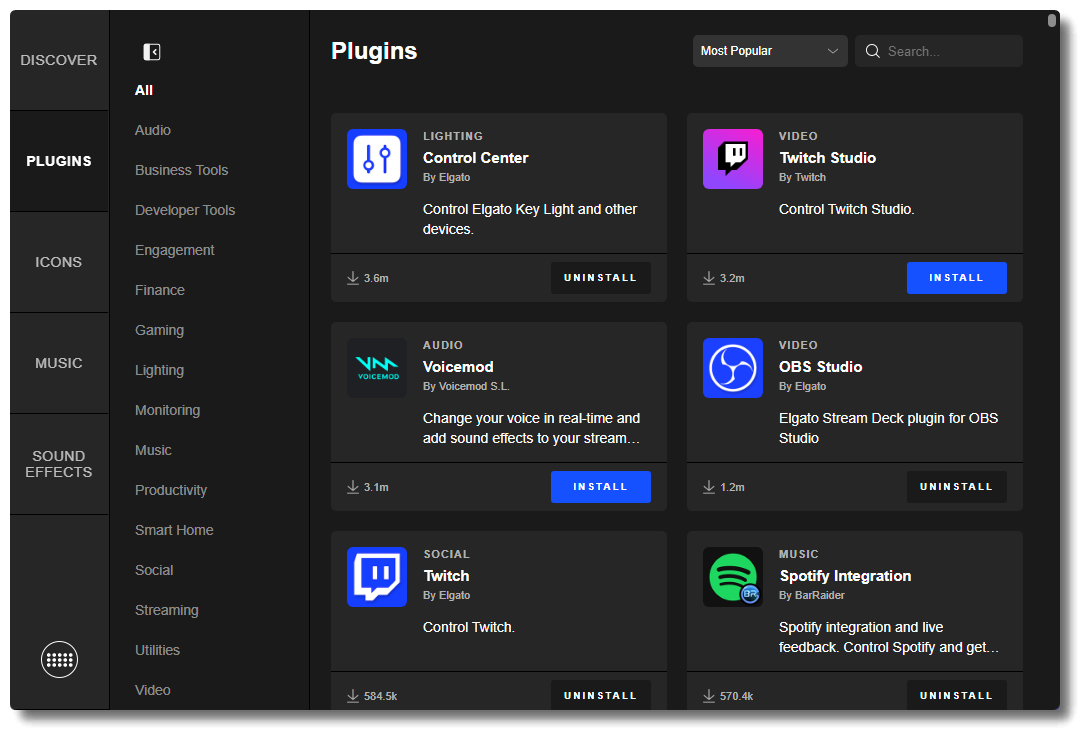Select the Gaming category
This screenshot has width=1080, height=730.
pos(160,330)
